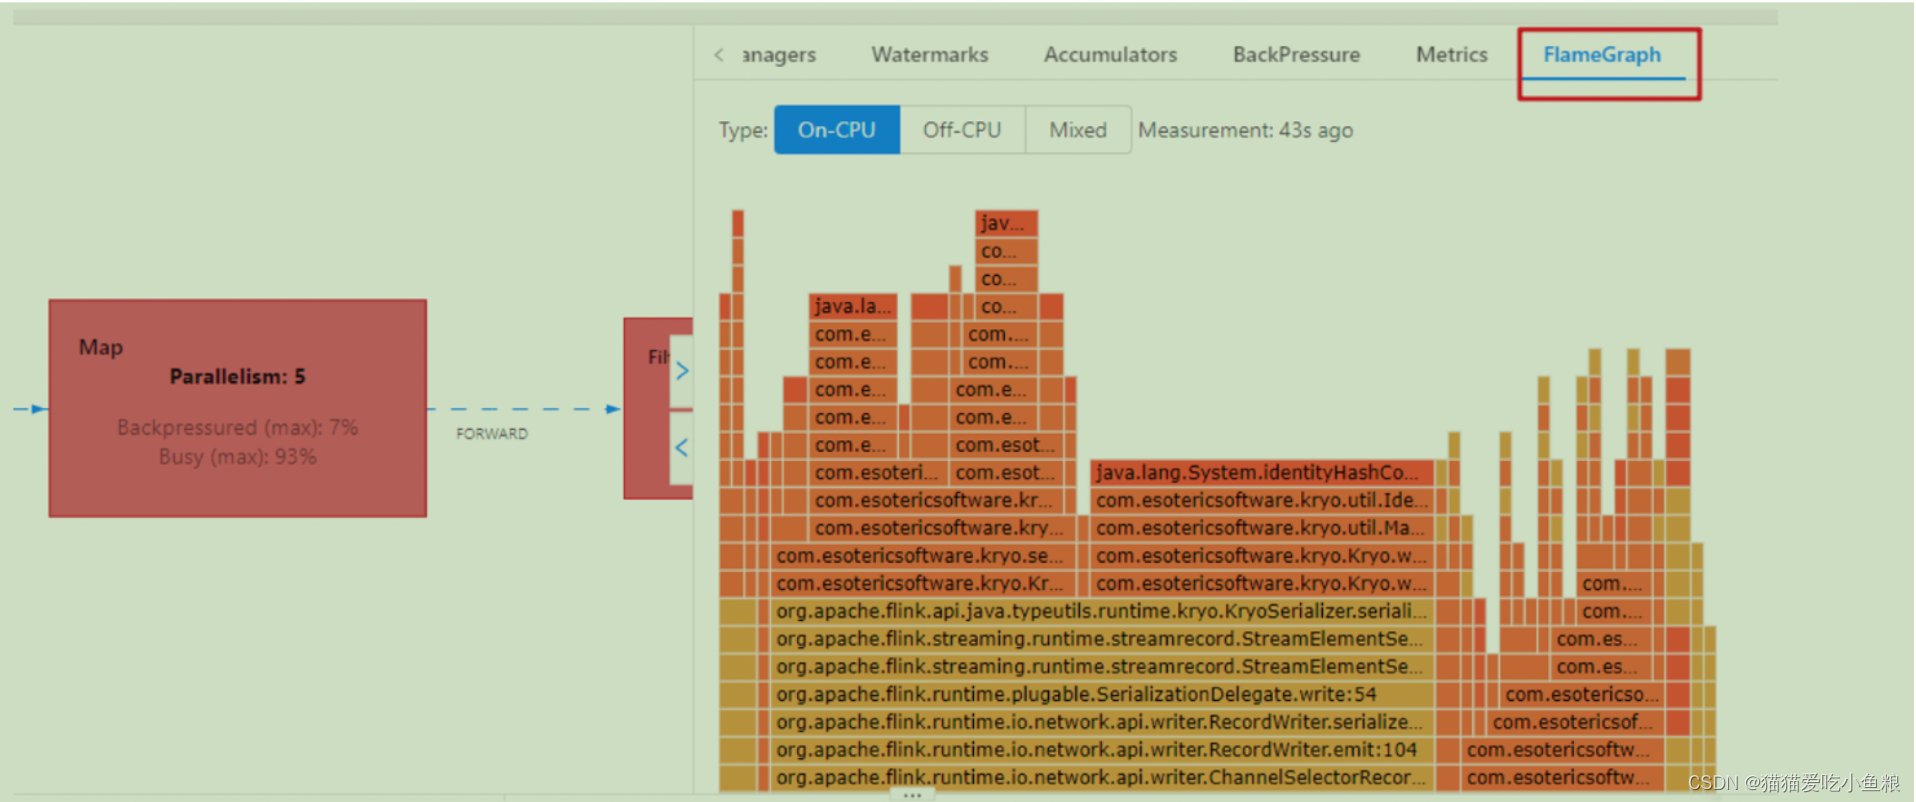
Task: Click the com.esotericsoftware.kryo.se... frame
Action: click(x=922, y=556)
